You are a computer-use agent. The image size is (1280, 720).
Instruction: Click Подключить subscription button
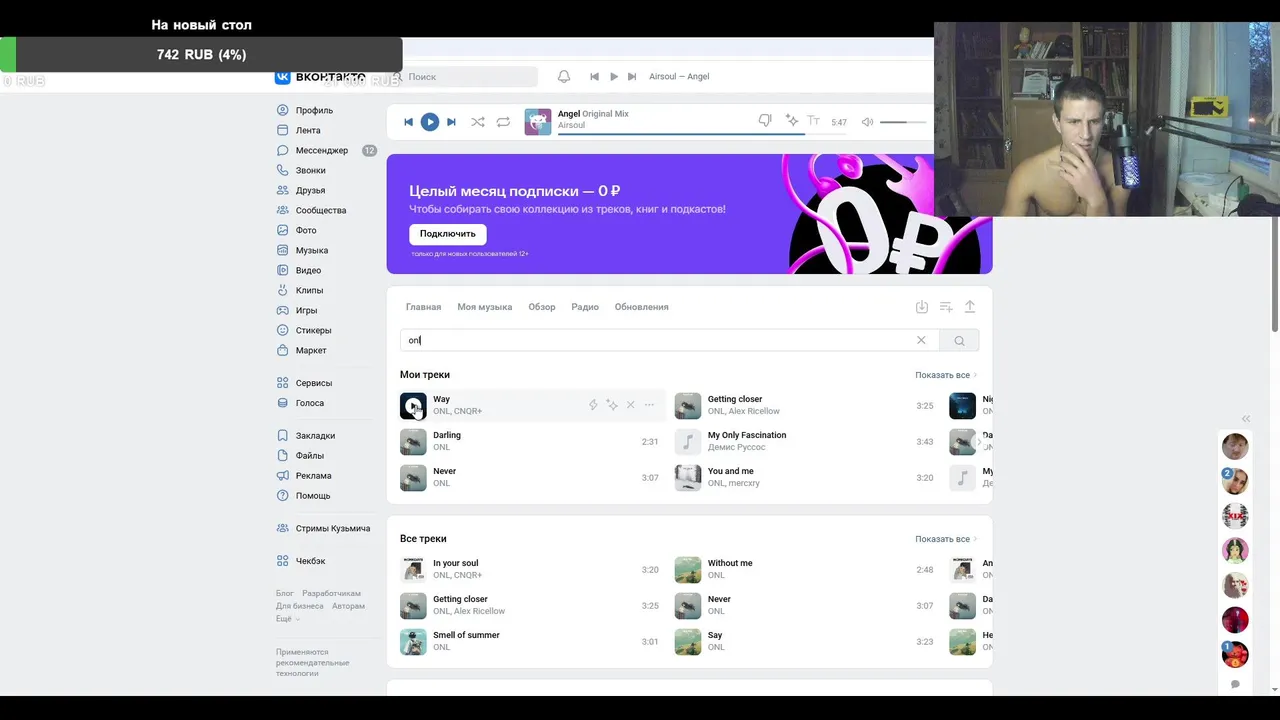[x=447, y=234]
